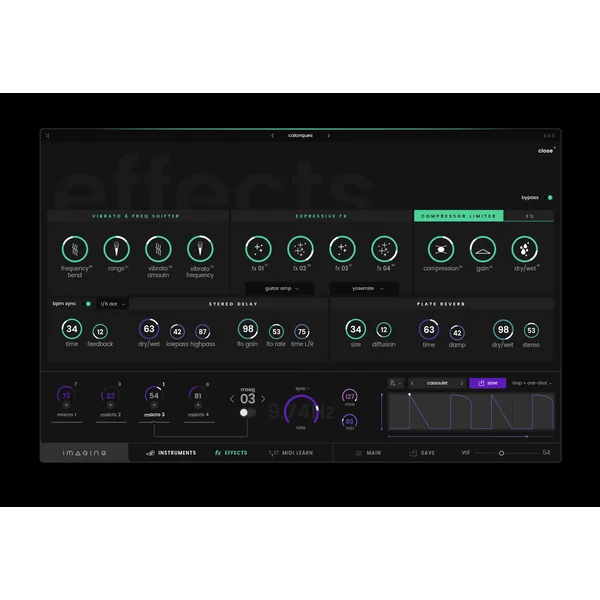Toggle the mseg 03 on/off switch
Viewport: 600px width, 600px height.
(x=247, y=412)
